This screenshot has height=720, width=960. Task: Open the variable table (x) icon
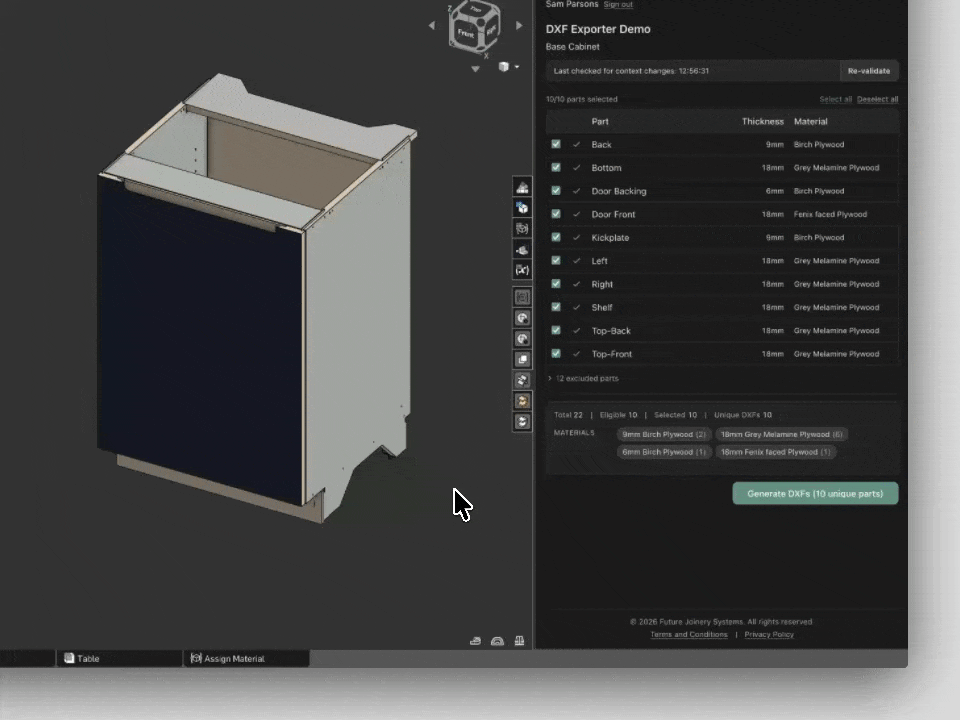(x=522, y=270)
